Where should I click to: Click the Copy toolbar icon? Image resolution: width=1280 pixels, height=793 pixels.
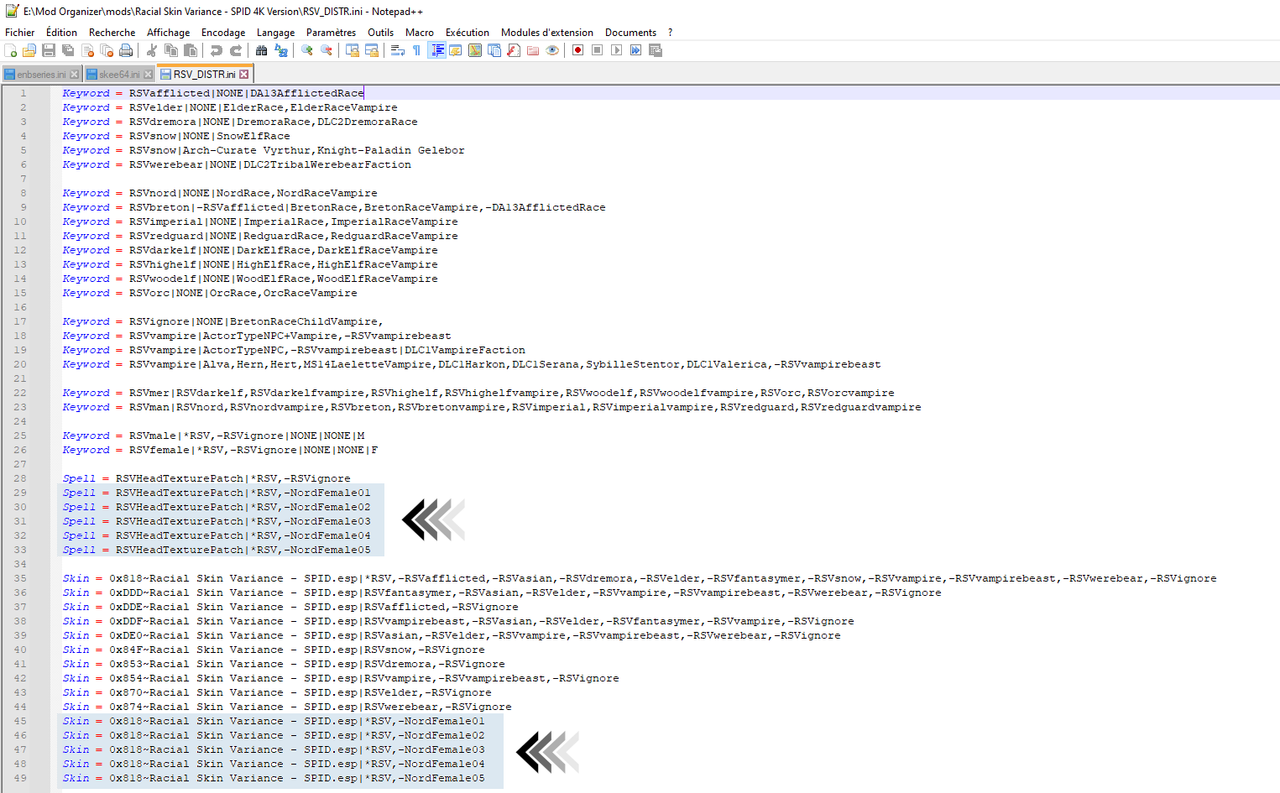click(171, 50)
